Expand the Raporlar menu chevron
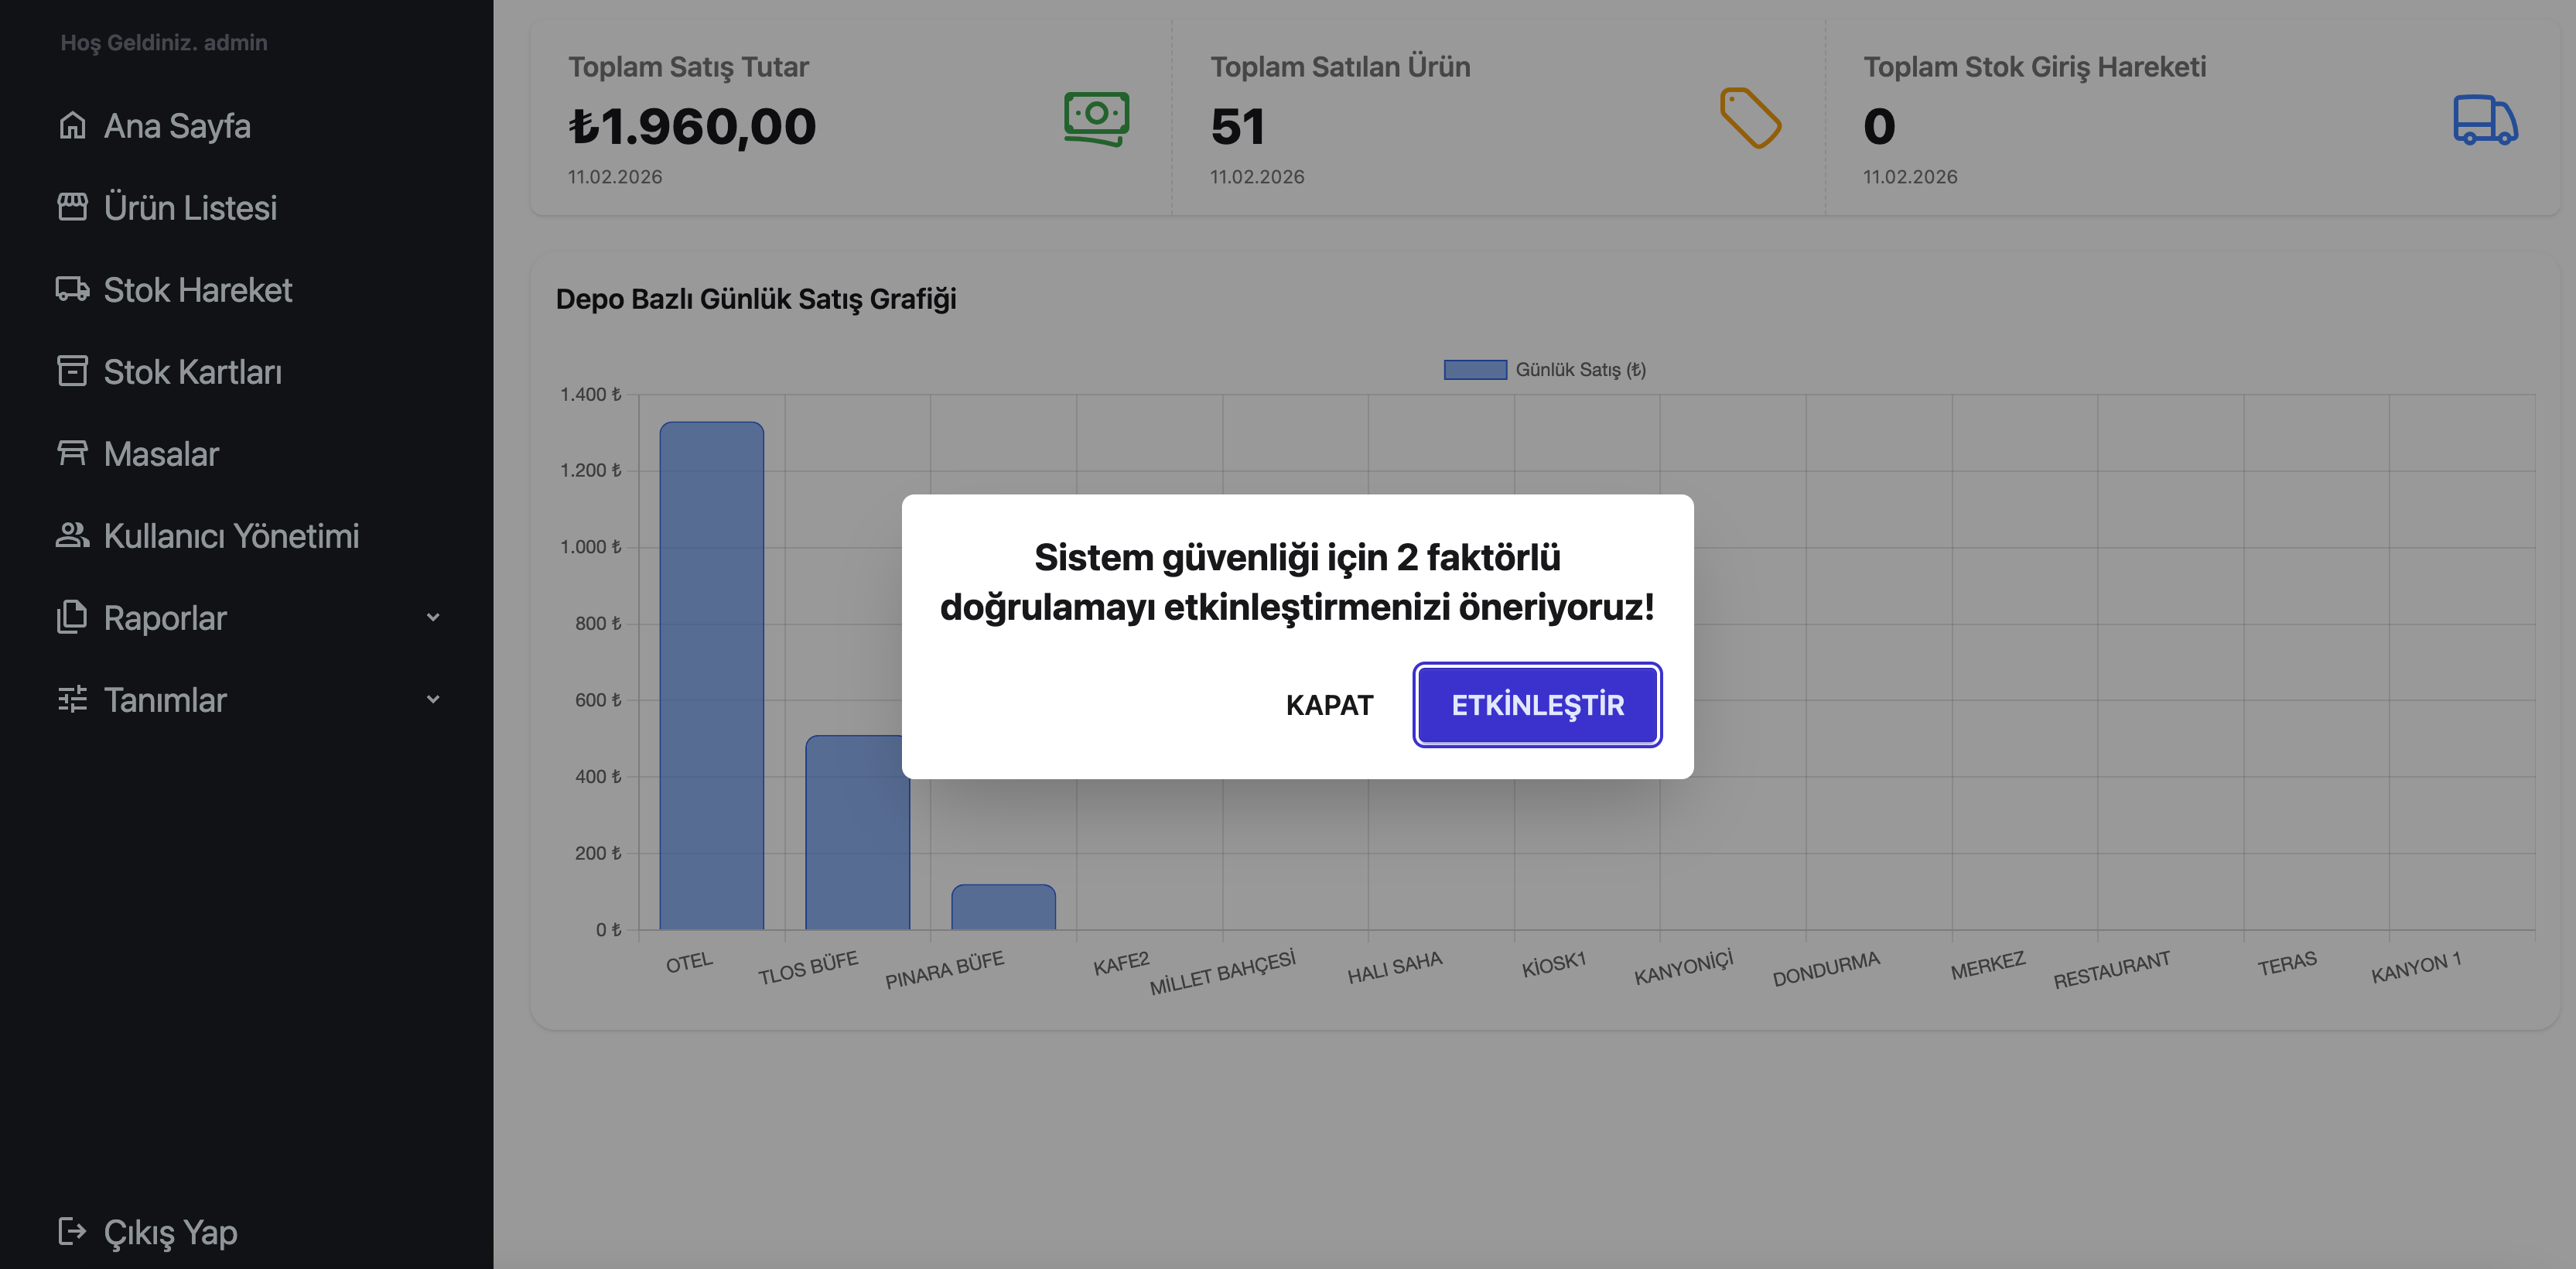The width and height of the screenshot is (2576, 1269). coord(433,617)
